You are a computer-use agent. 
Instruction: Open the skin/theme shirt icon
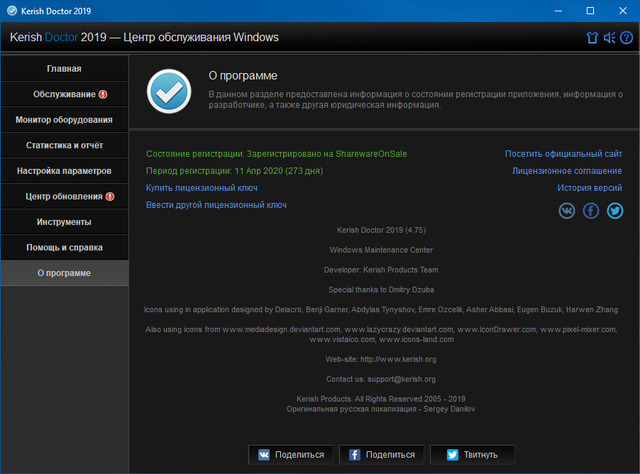[592, 38]
